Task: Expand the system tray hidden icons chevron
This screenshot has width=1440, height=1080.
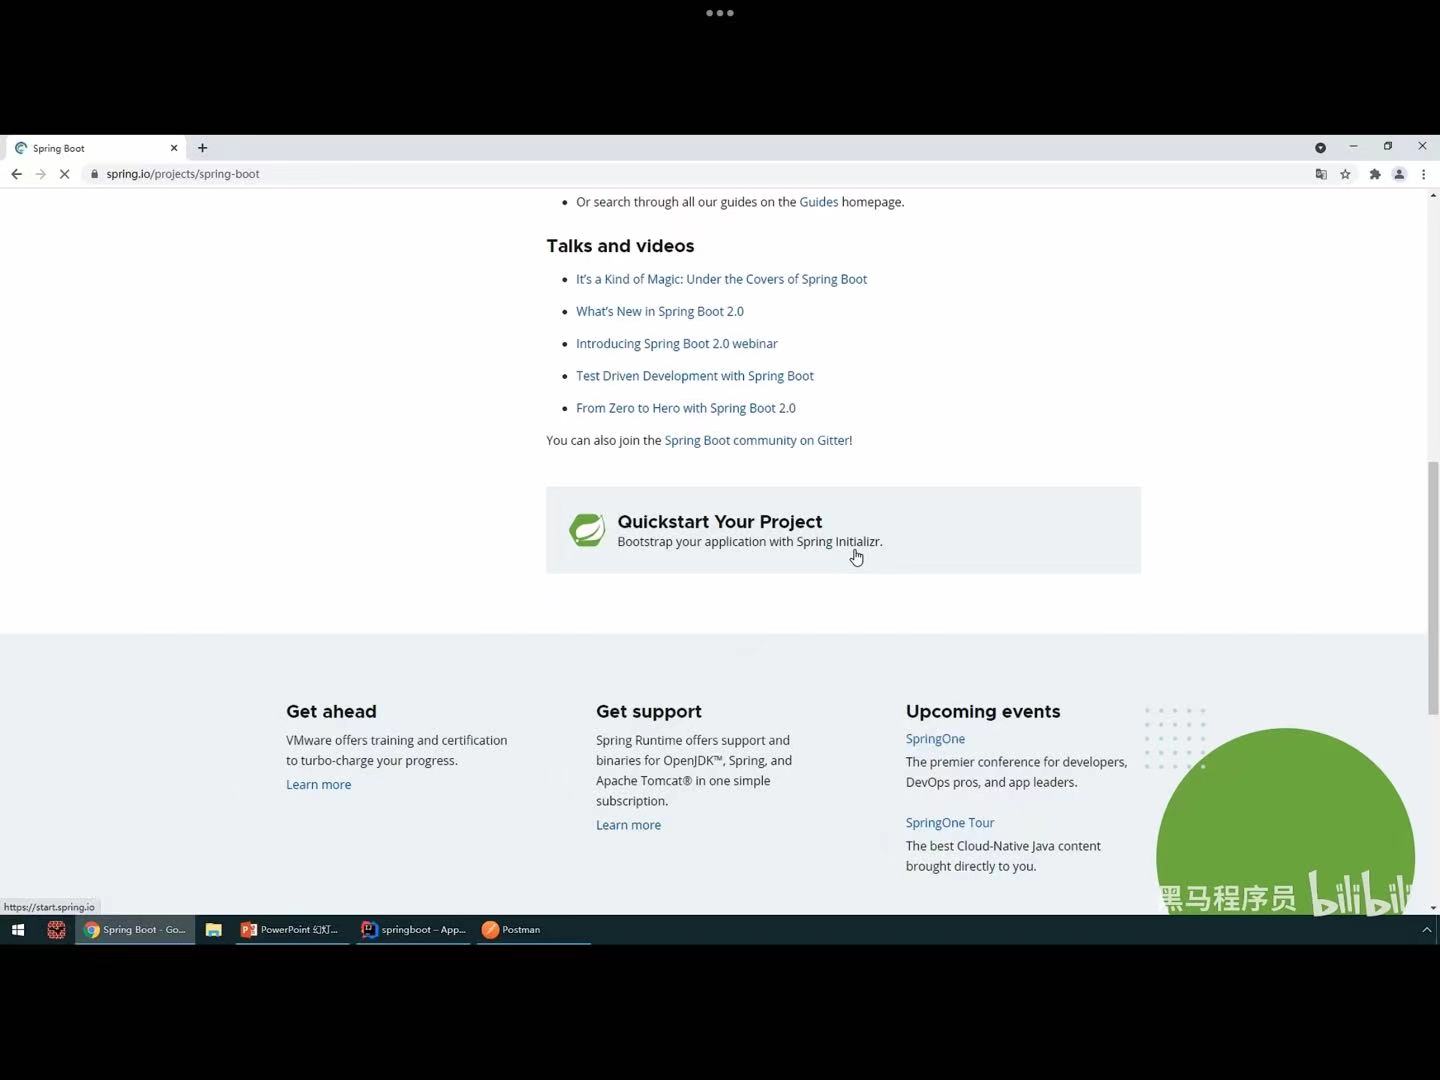Action: pyautogui.click(x=1427, y=930)
